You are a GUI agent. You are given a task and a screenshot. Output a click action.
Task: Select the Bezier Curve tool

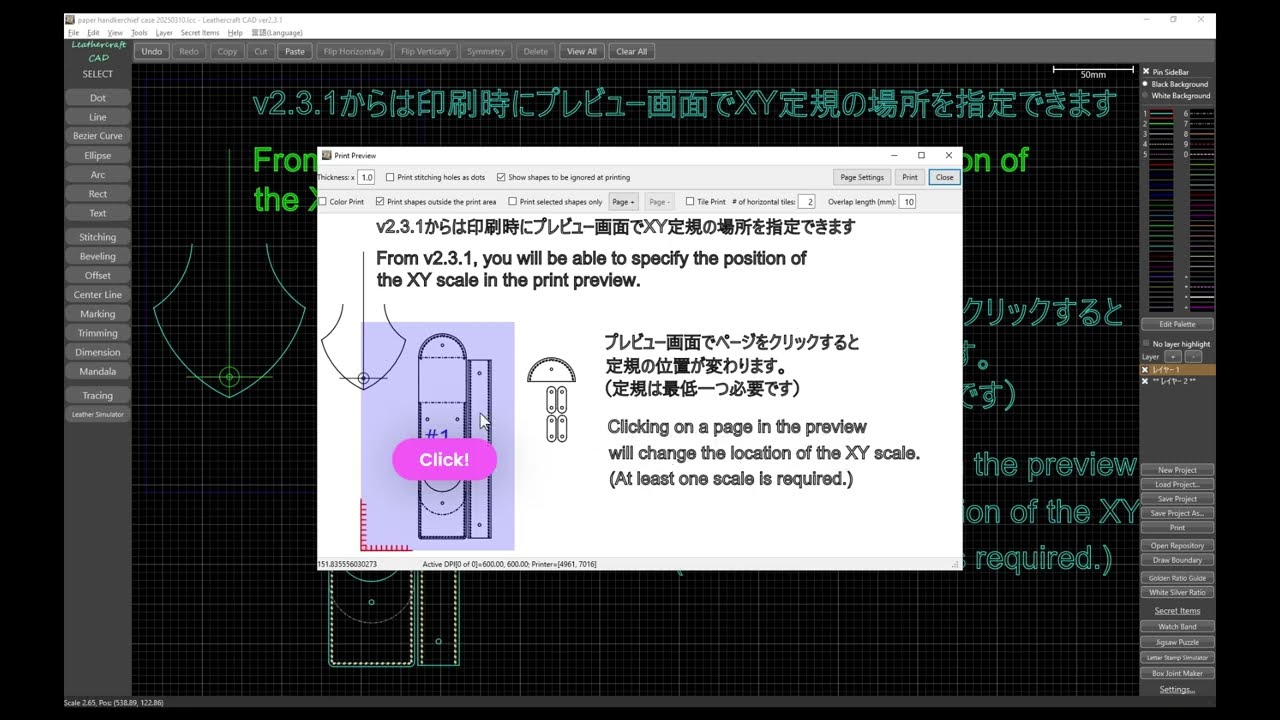coord(97,135)
